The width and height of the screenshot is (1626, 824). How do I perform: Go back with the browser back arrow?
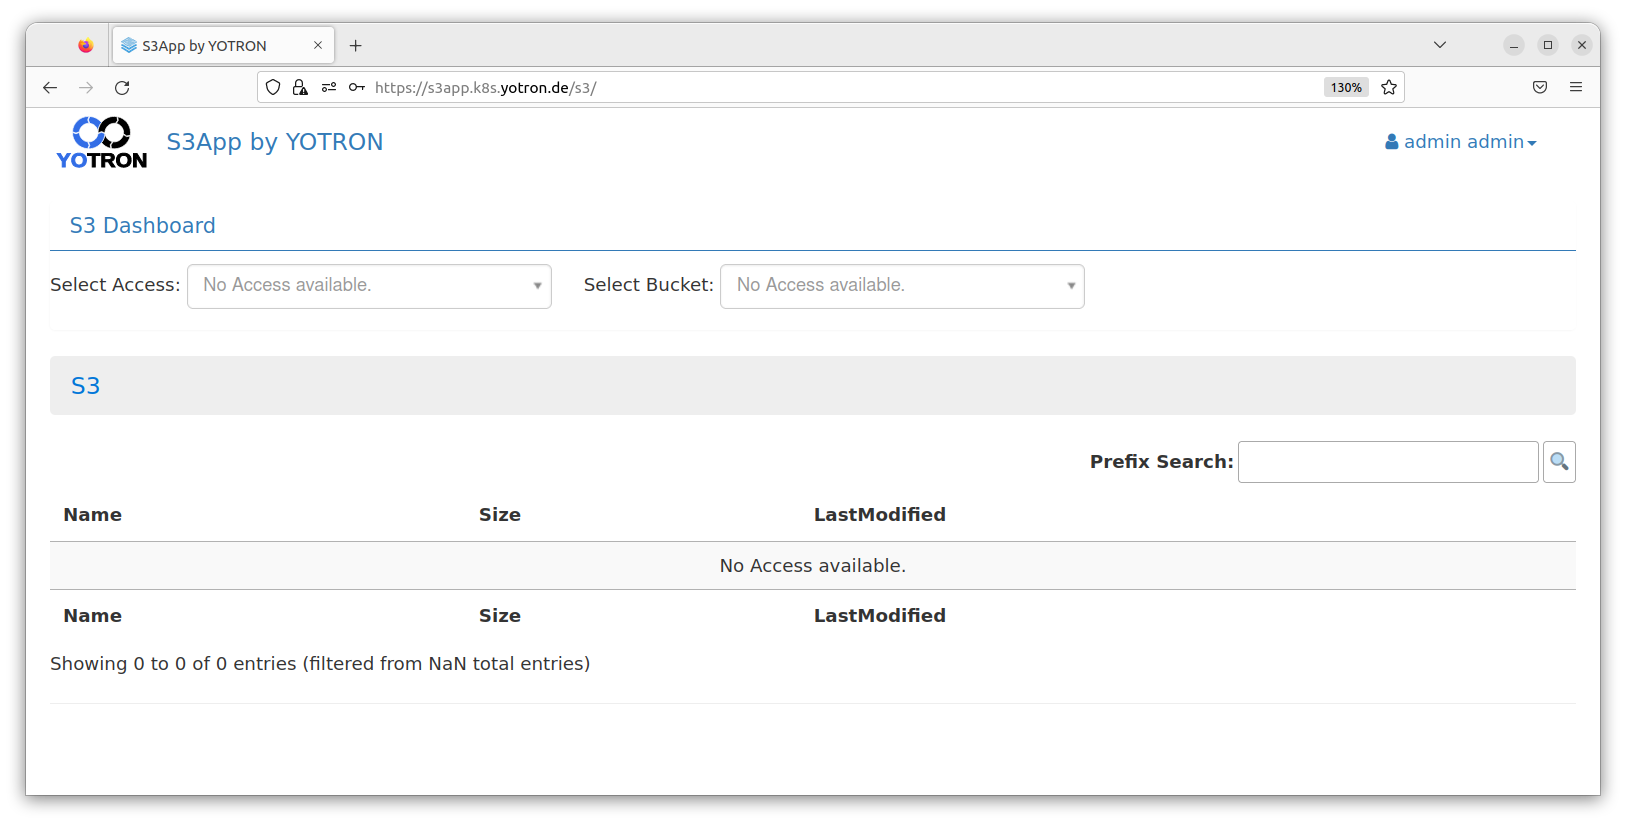pos(50,88)
